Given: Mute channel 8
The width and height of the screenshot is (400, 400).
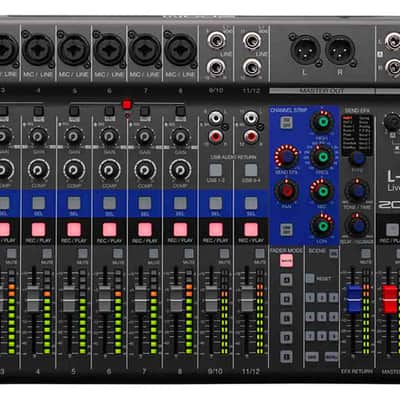Looking at the screenshot, I should (x=189, y=254).
